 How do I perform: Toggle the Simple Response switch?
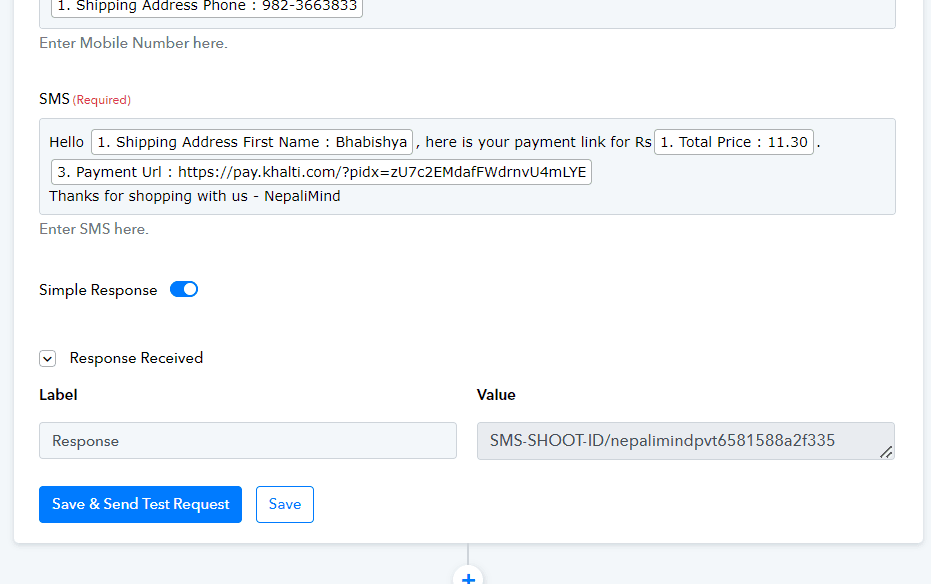[x=183, y=290]
